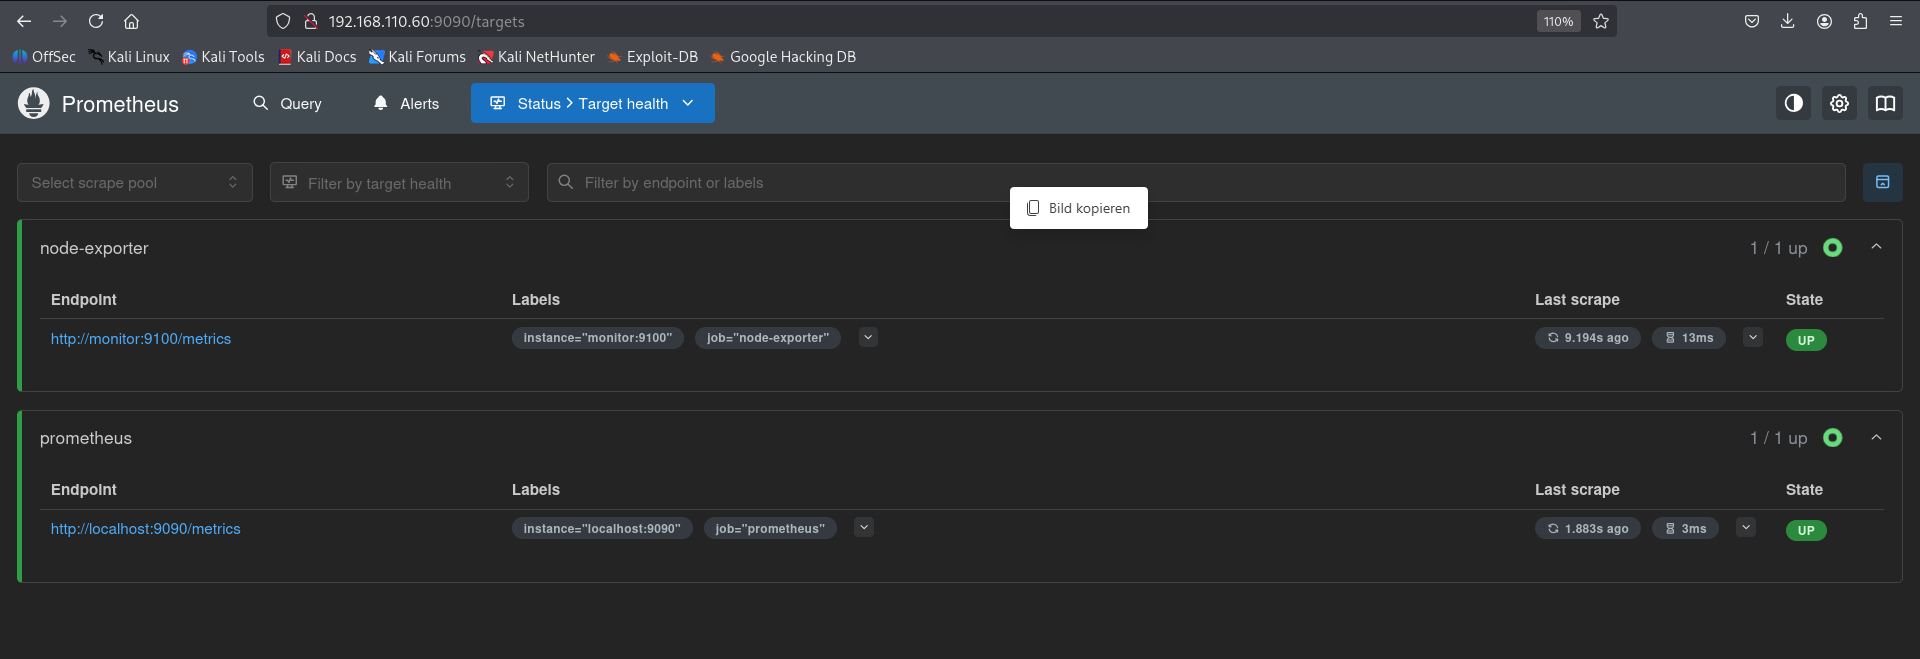This screenshot has width=1920, height=659.
Task: Collapse the prometheus scrape pool
Action: pos(1876,437)
